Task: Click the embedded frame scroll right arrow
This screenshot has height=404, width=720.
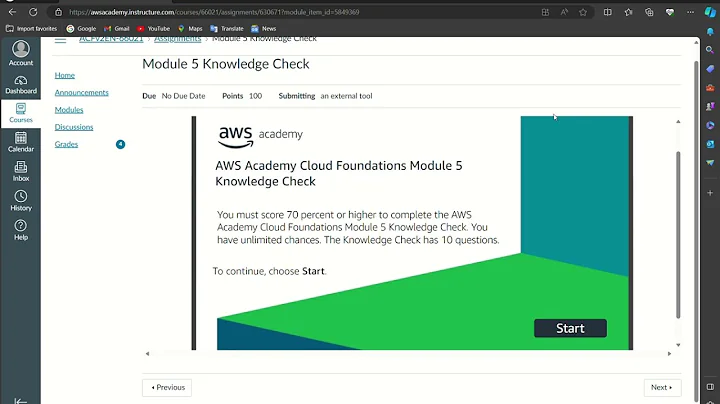Action: point(669,354)
